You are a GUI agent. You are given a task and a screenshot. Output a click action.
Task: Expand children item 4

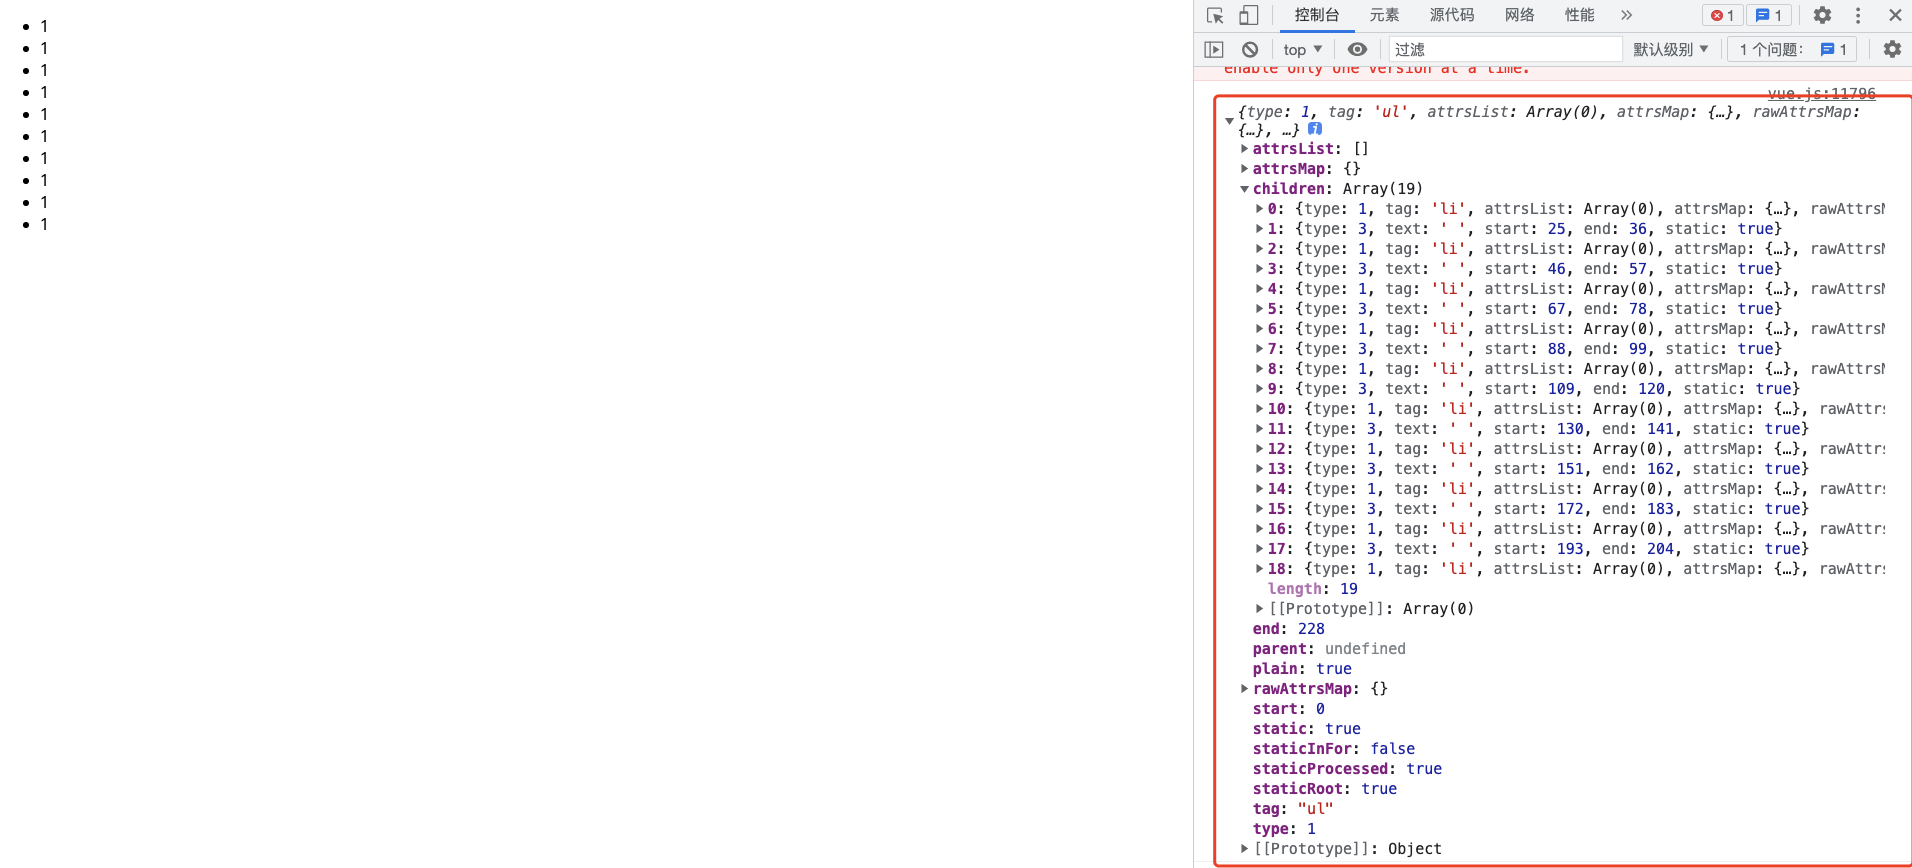click(x=1259, y=289)
